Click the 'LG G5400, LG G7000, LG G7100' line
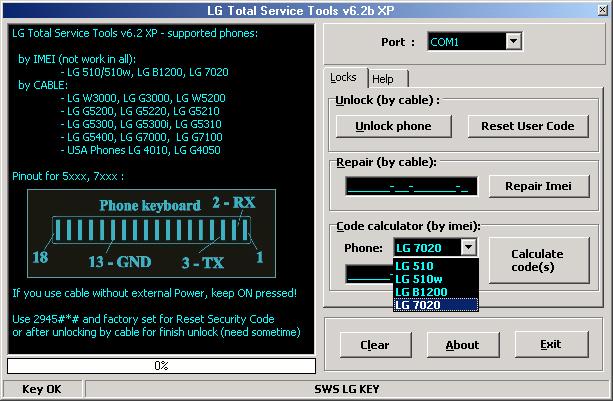This screenshot has width=613, height=401. [142, 137]
